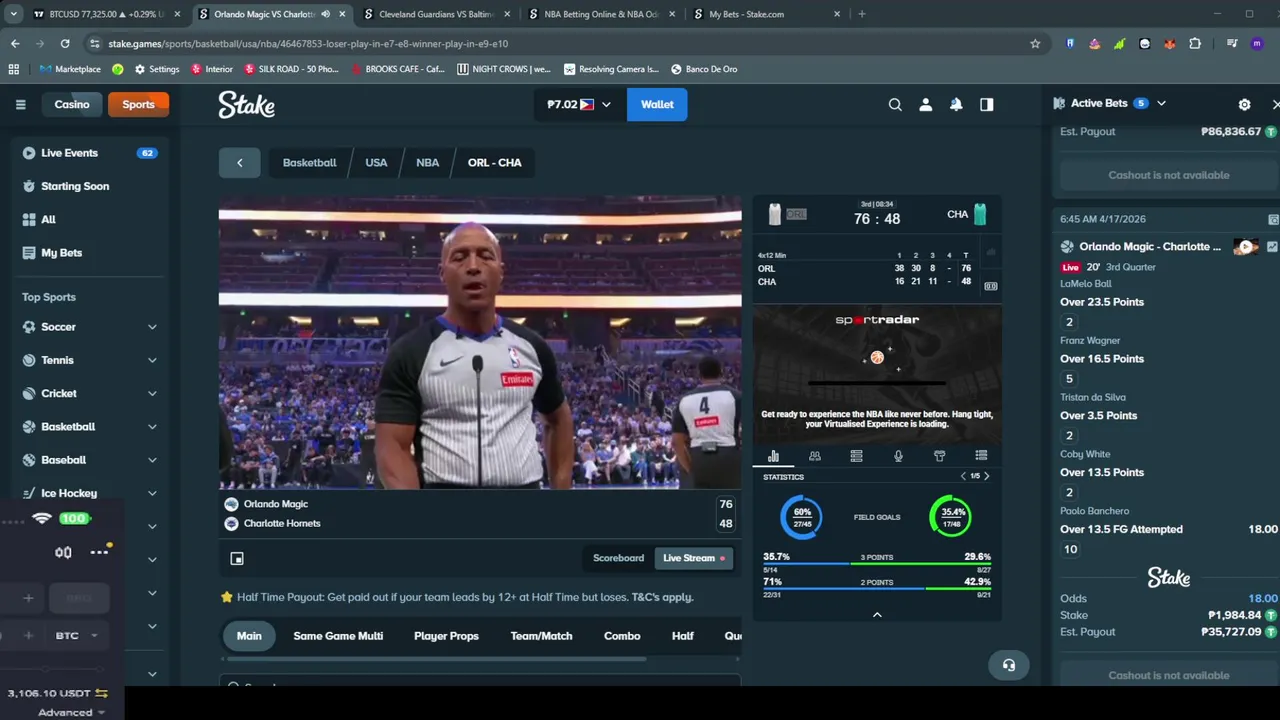
Task: Switch view to Scoreboard
Action: click(x=618, y=558)
